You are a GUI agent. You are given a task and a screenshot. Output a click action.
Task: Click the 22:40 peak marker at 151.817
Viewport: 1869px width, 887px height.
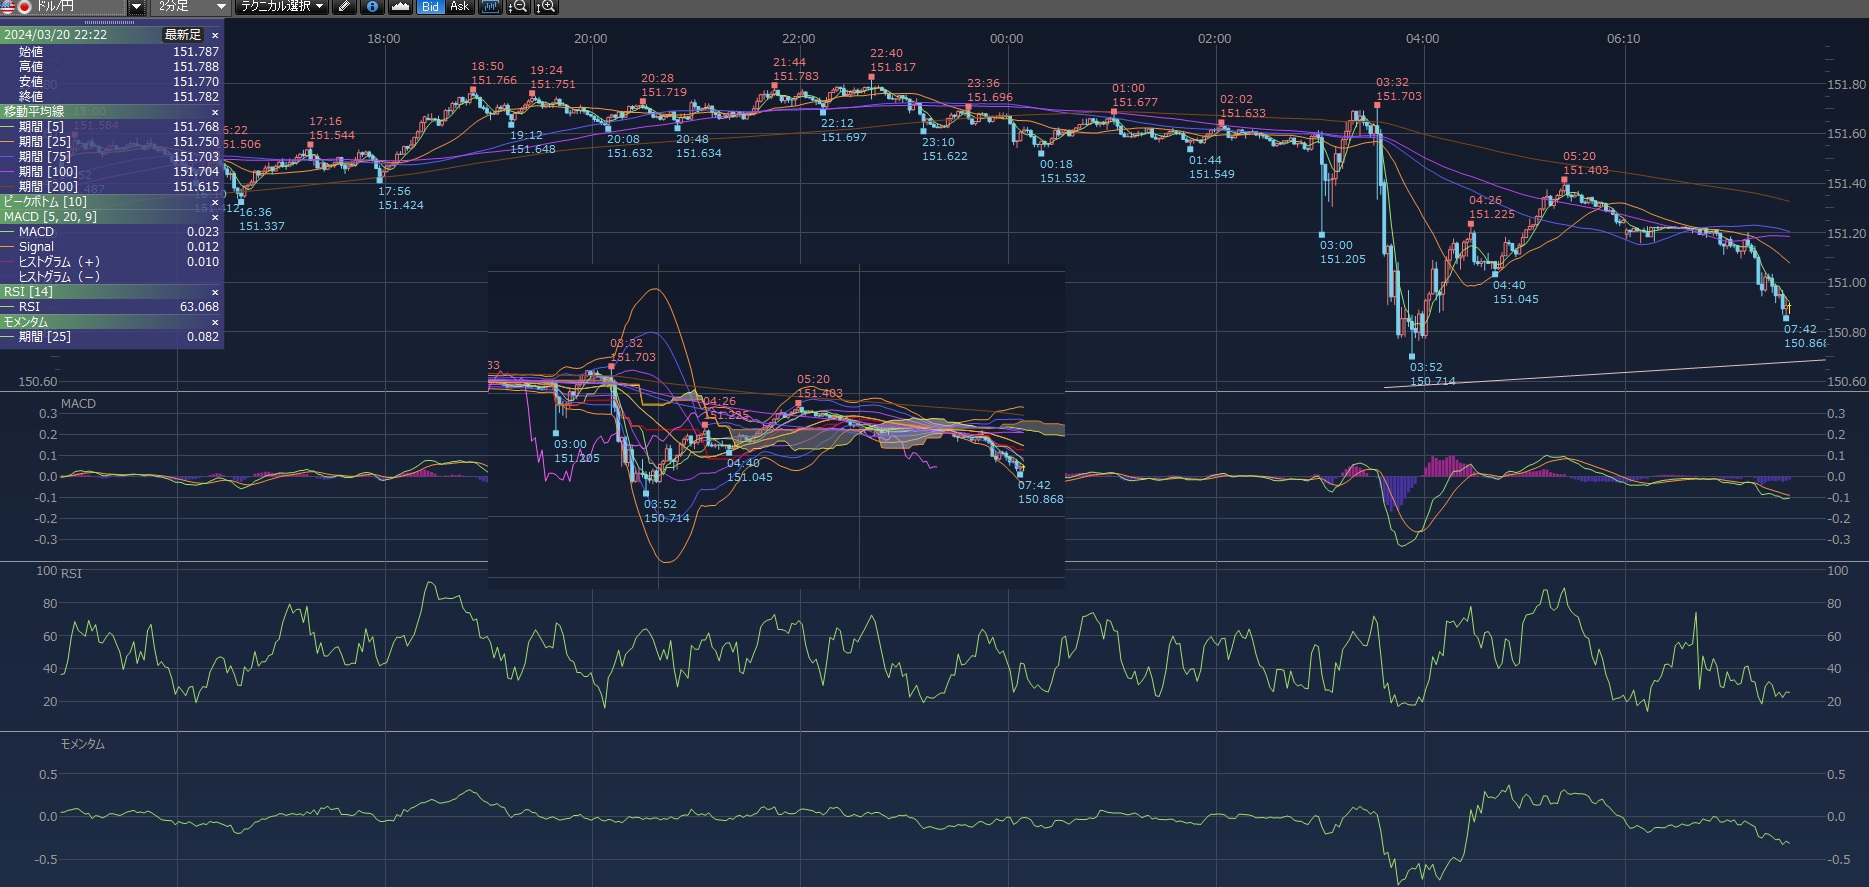pyautogui.click(x=873, y=75)
